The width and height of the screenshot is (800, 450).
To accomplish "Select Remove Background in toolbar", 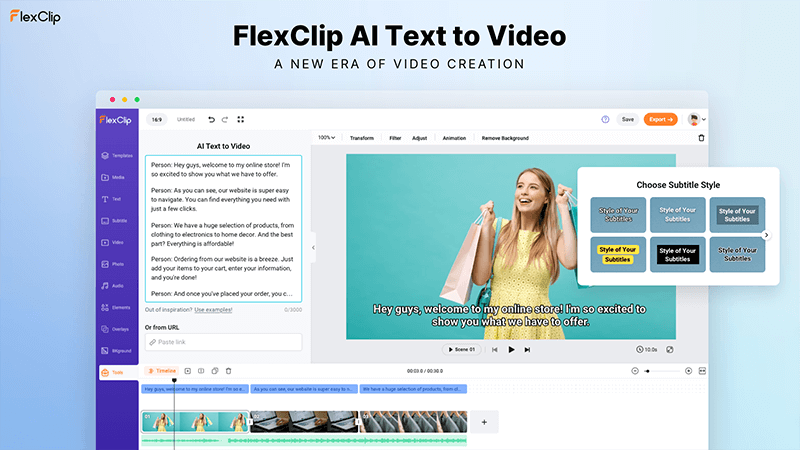I will coord(505,138).
